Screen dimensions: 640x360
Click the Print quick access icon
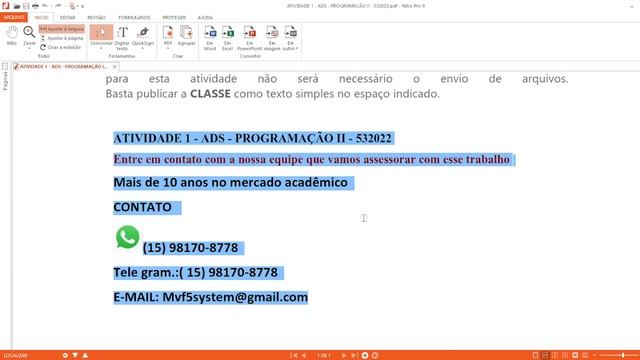point(36,6)
